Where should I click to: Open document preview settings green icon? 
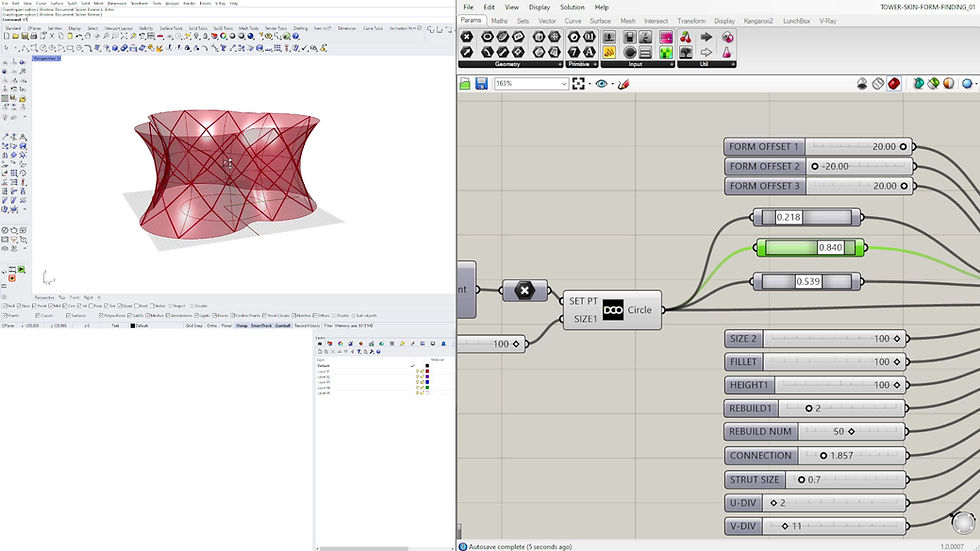pyautogui.click(x=933, y=84)
